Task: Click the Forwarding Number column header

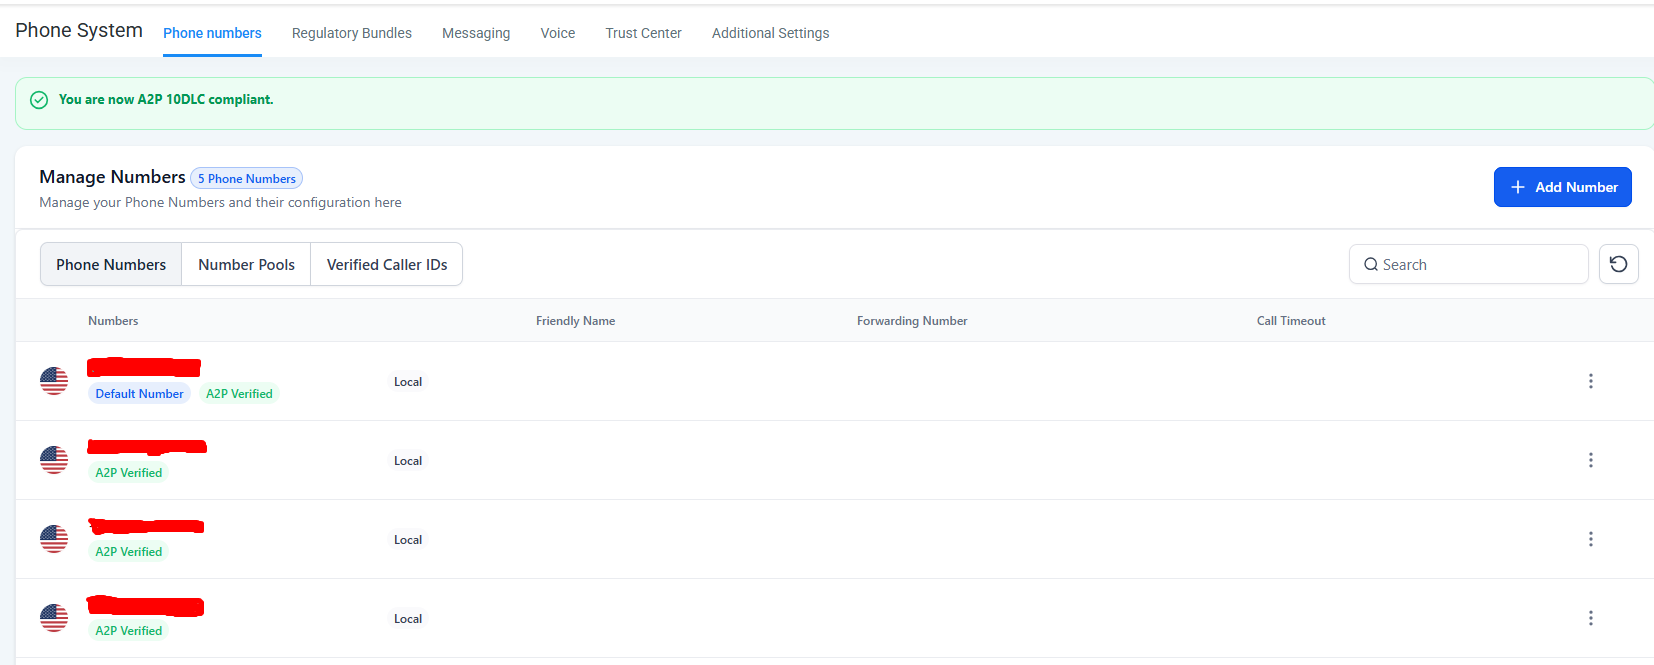Action: [x=912, y=321]
